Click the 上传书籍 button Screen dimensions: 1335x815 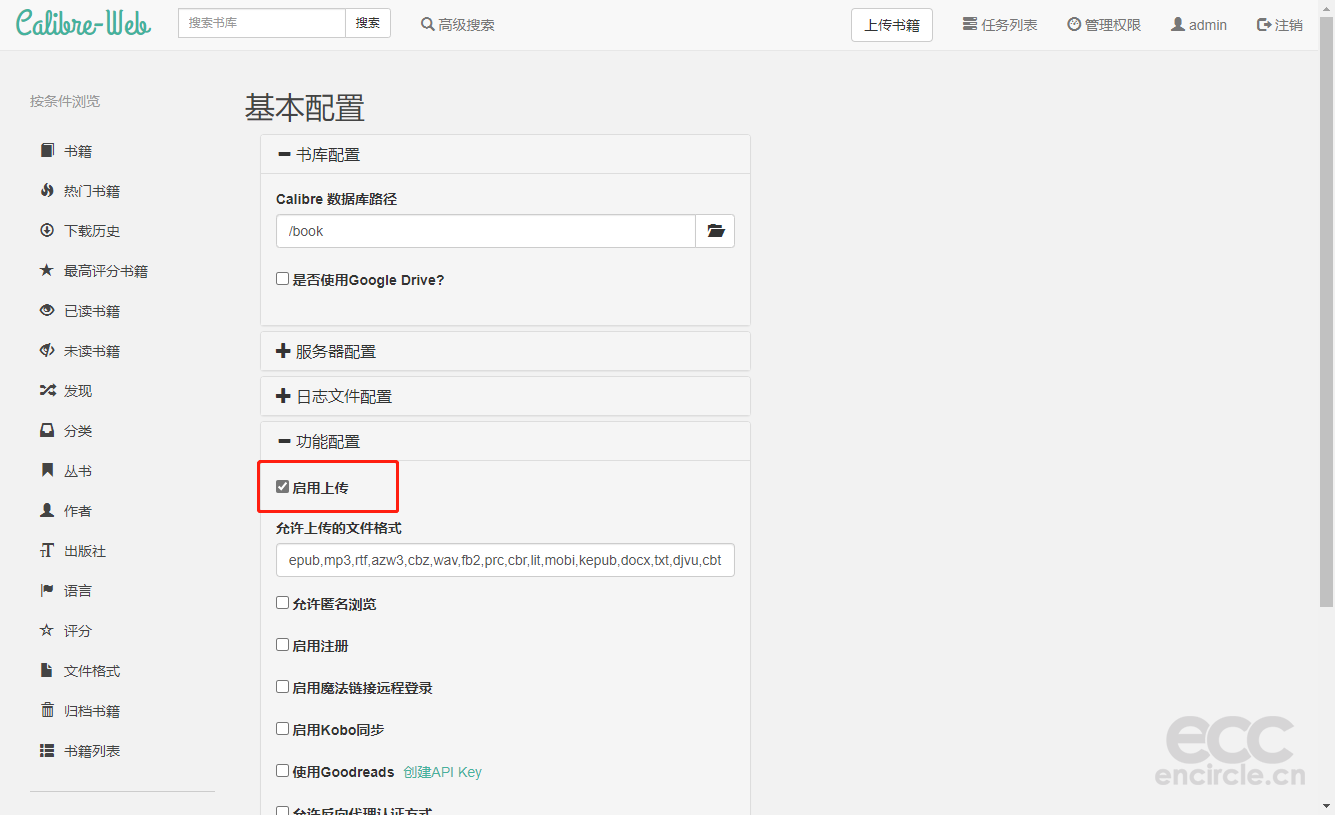[x=891, y=25]
